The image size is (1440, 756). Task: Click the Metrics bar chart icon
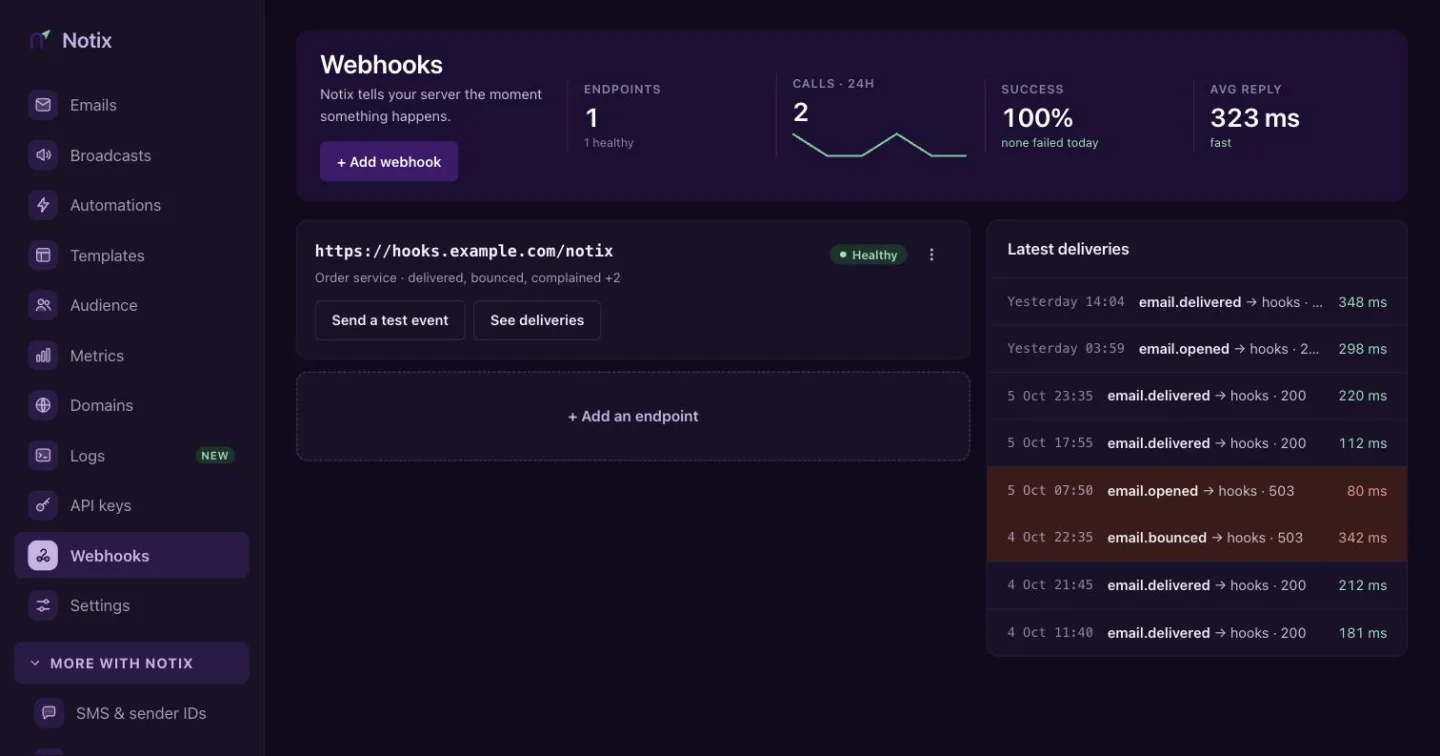click(x=43, y=355)
